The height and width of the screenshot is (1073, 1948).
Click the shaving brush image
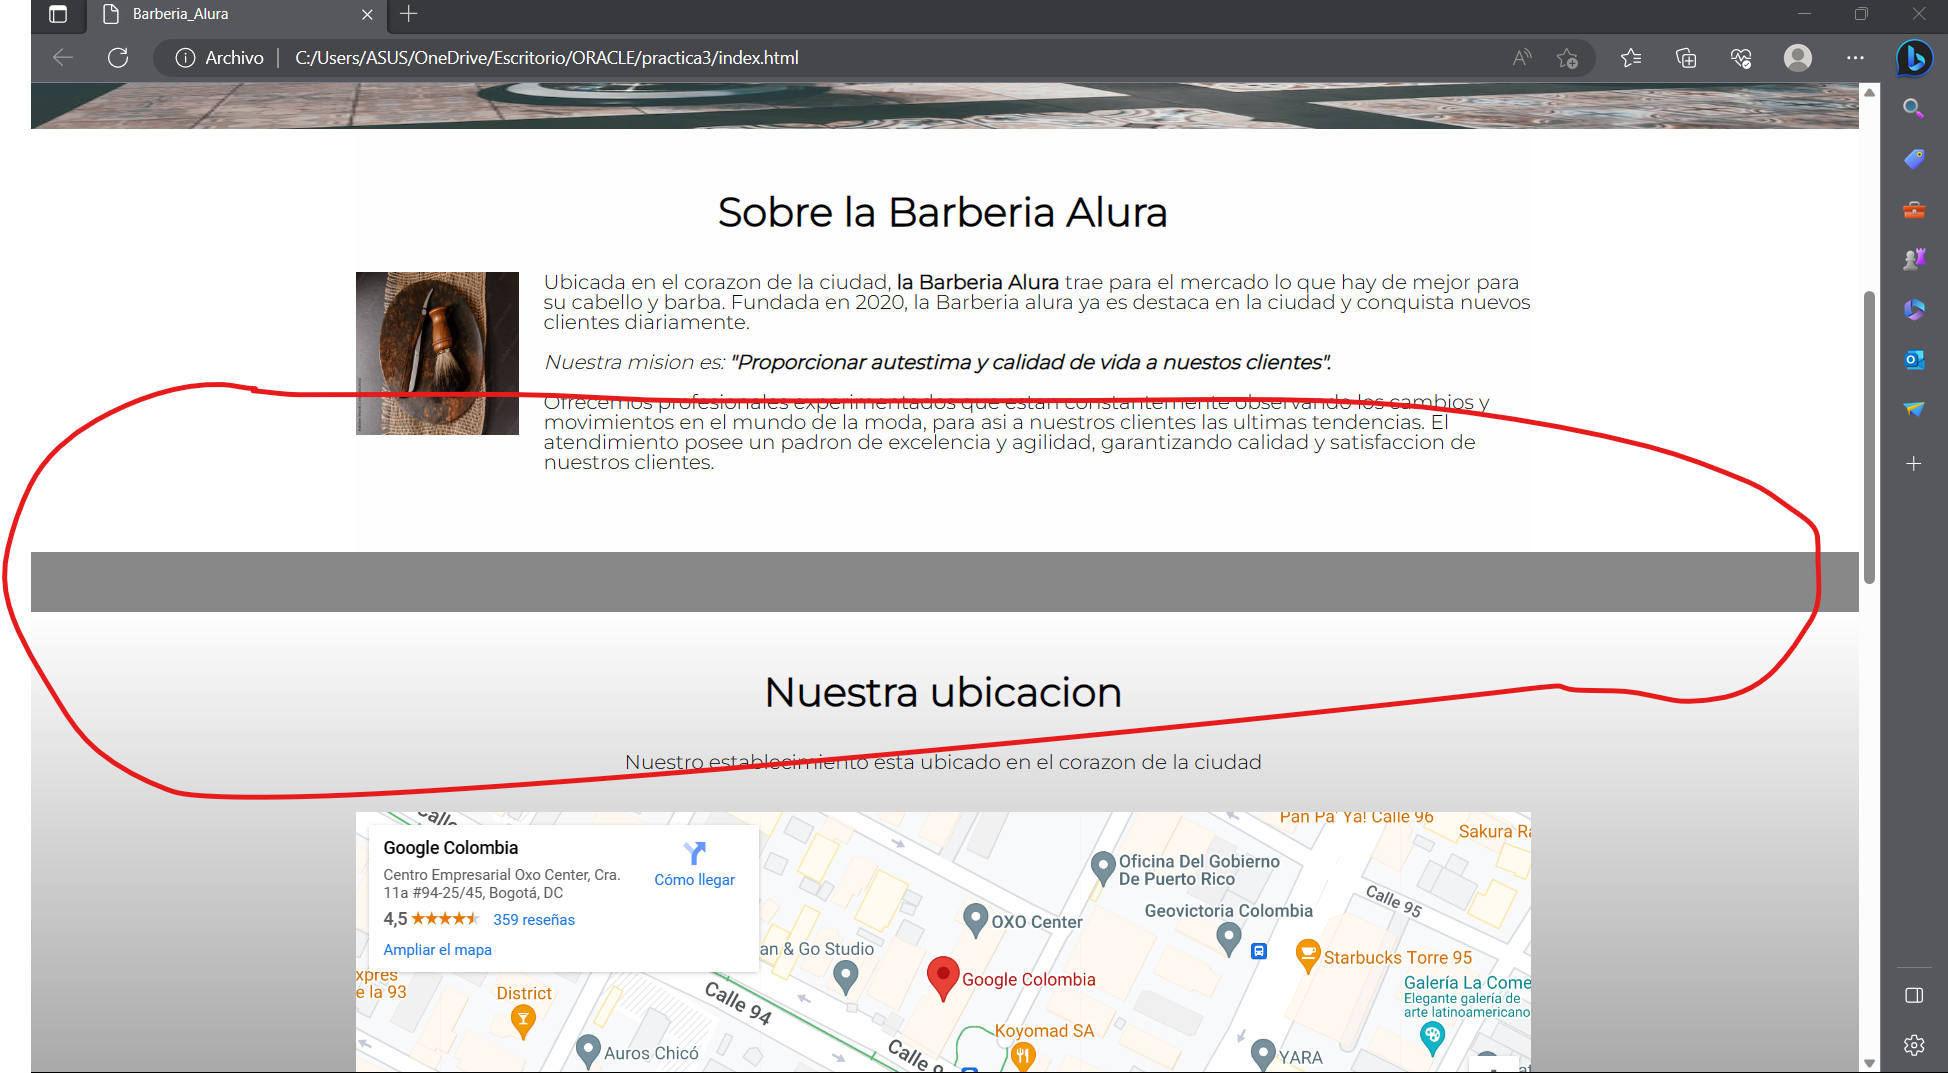pyautogui.click(x=437, y=353)
